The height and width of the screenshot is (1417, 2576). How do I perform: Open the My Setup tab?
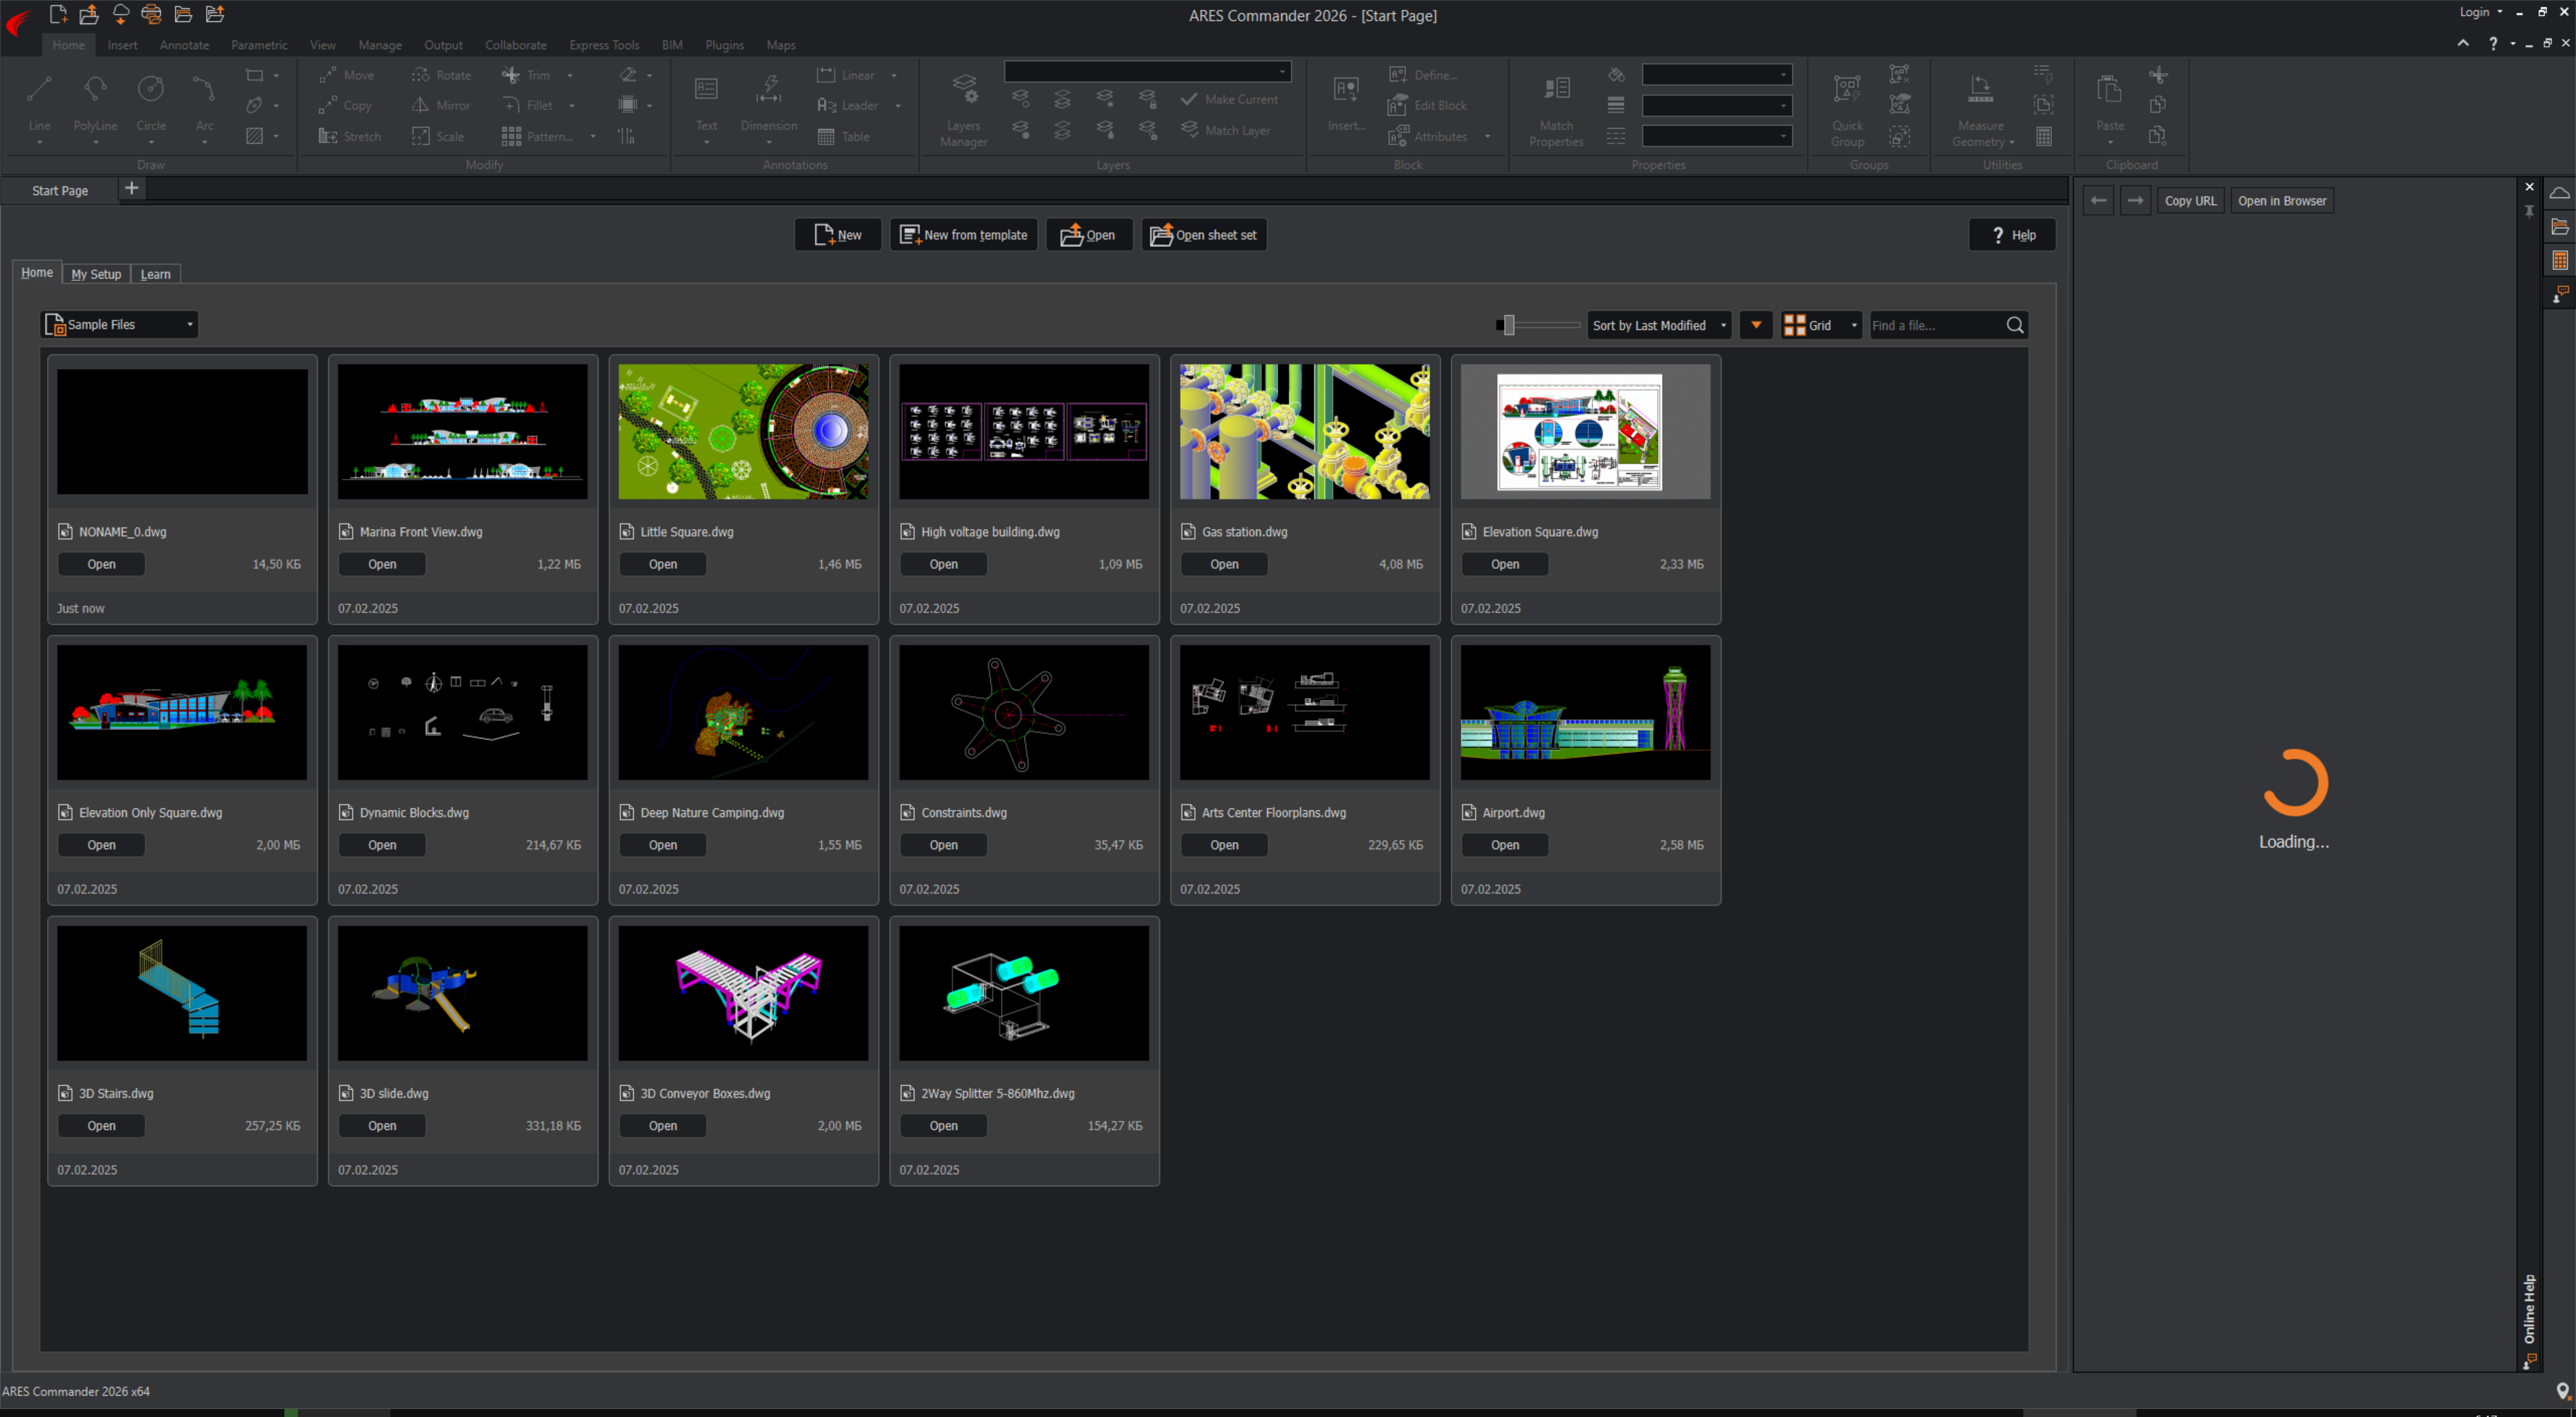pos(96,274)
